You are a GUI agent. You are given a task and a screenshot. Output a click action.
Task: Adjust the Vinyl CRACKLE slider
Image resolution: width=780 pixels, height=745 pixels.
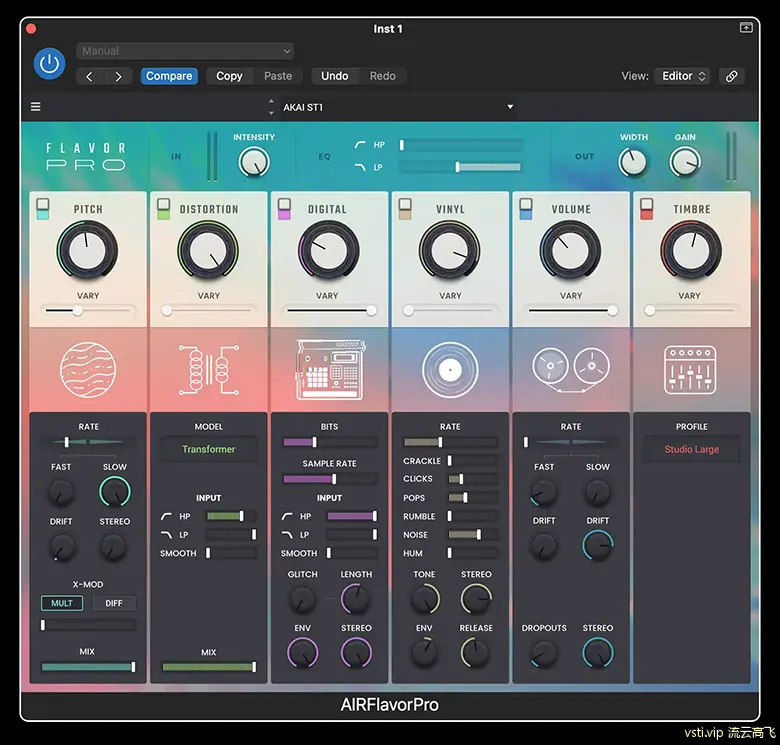tap(472, 461)
